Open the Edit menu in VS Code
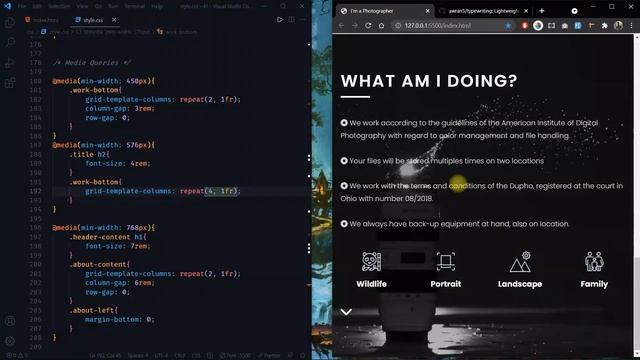This screenshot has height=360, width=640. [37, 6]
